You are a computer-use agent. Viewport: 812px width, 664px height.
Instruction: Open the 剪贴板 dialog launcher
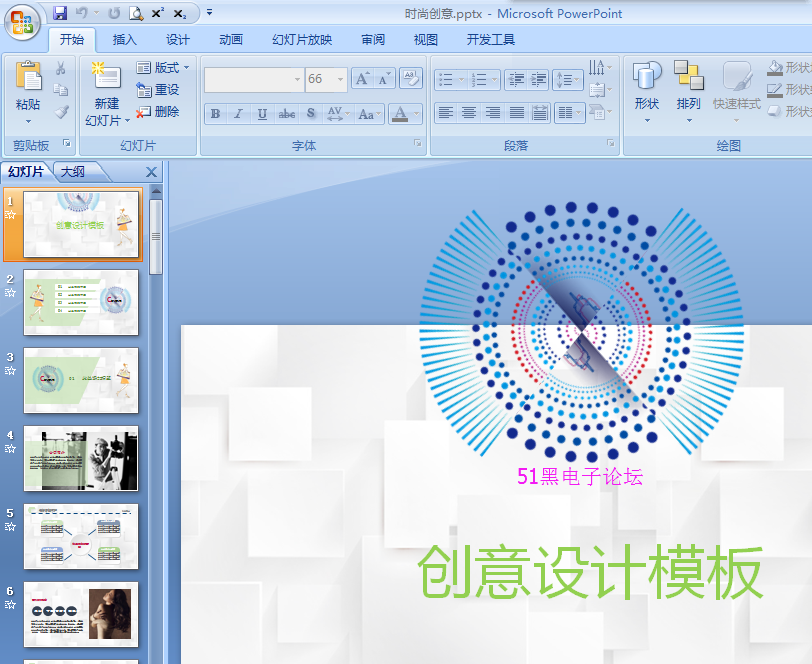pyautogui.click(x=67, y=143)
